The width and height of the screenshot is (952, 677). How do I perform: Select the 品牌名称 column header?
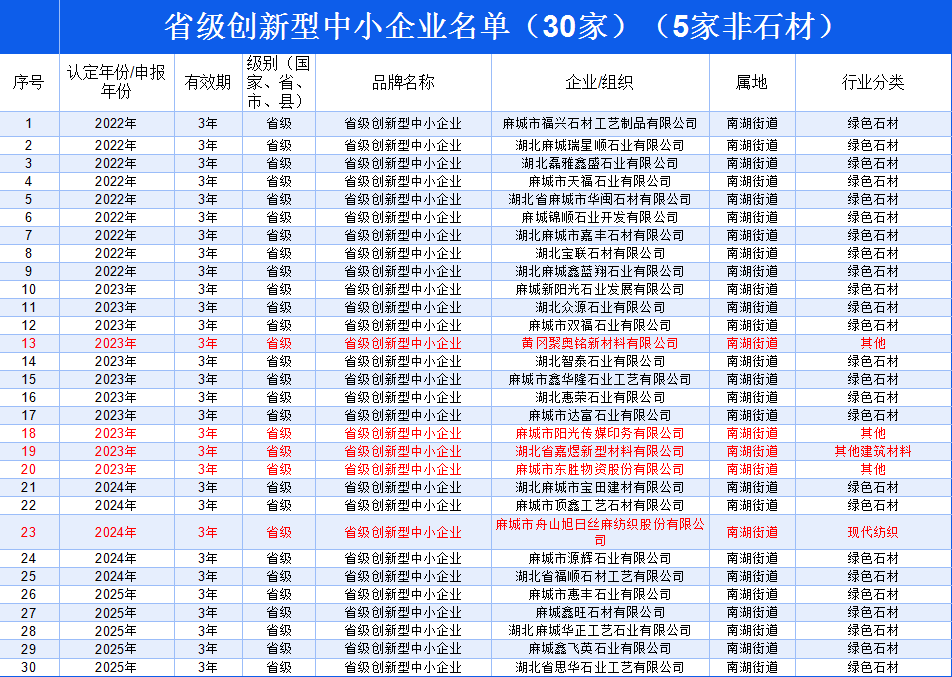[x=403, y=83]
